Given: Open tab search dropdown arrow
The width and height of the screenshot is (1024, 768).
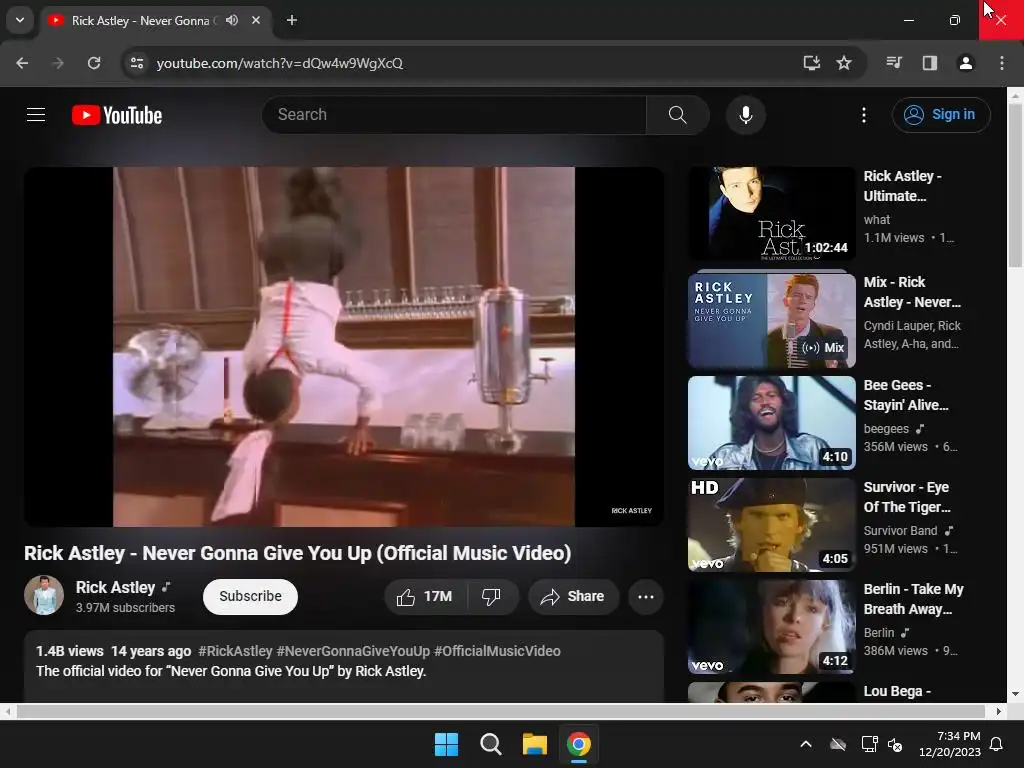Looking at the screenshot, I should coord(20,20).
